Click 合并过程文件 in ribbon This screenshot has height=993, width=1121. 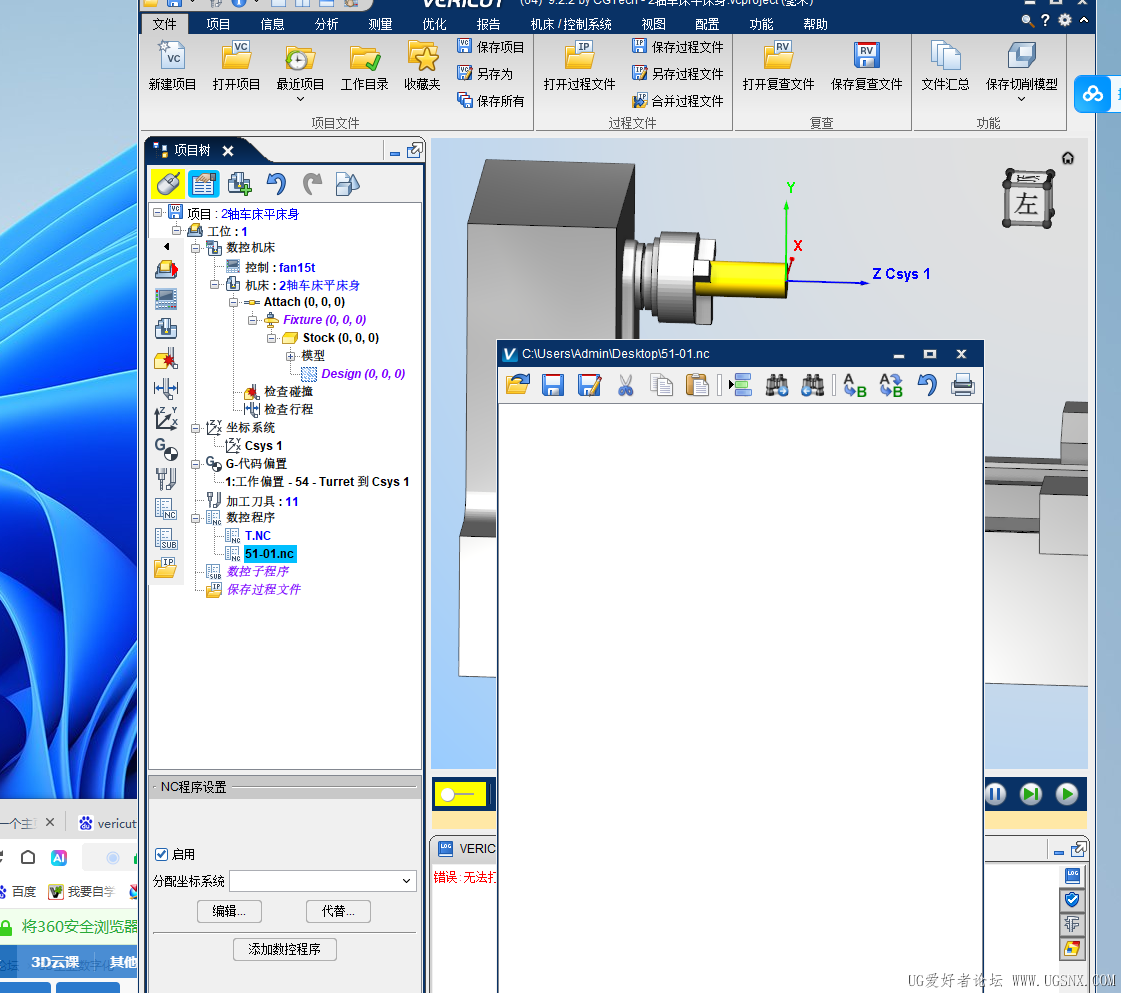point(678,101)
